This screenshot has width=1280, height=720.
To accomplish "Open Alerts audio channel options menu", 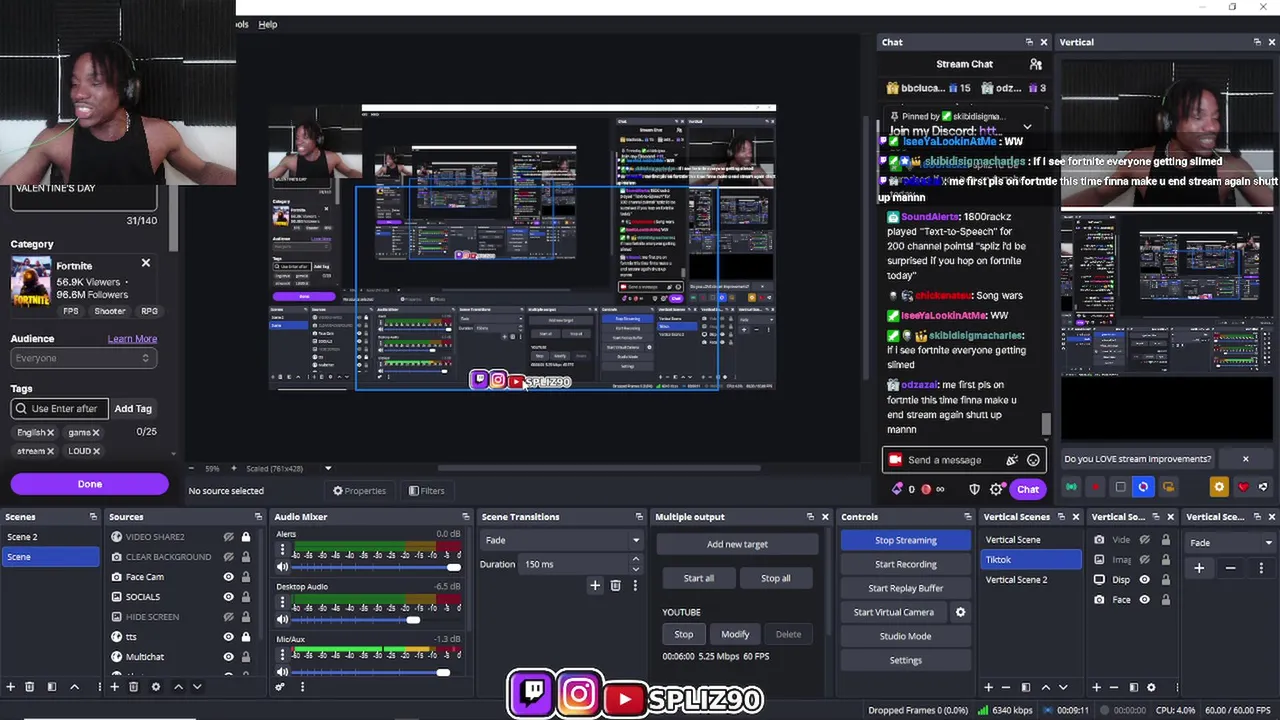I will tap(282, 551).
